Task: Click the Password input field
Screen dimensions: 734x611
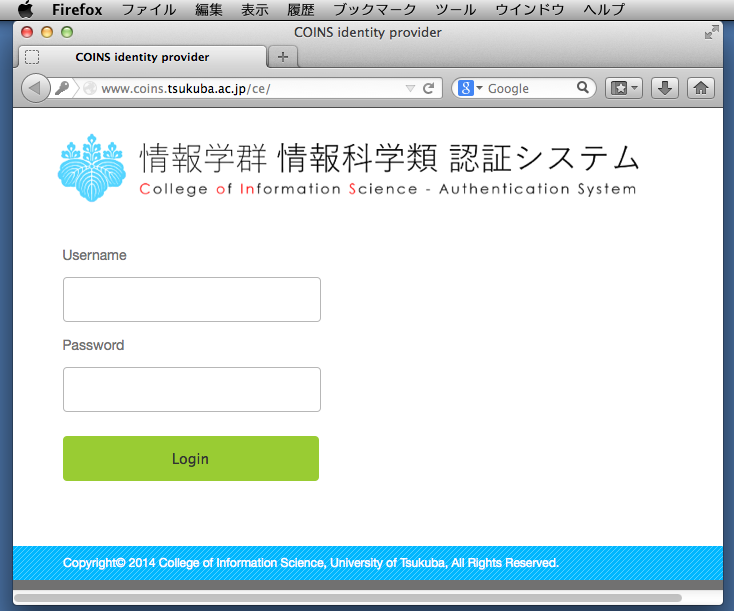Action: coord(192,390)
